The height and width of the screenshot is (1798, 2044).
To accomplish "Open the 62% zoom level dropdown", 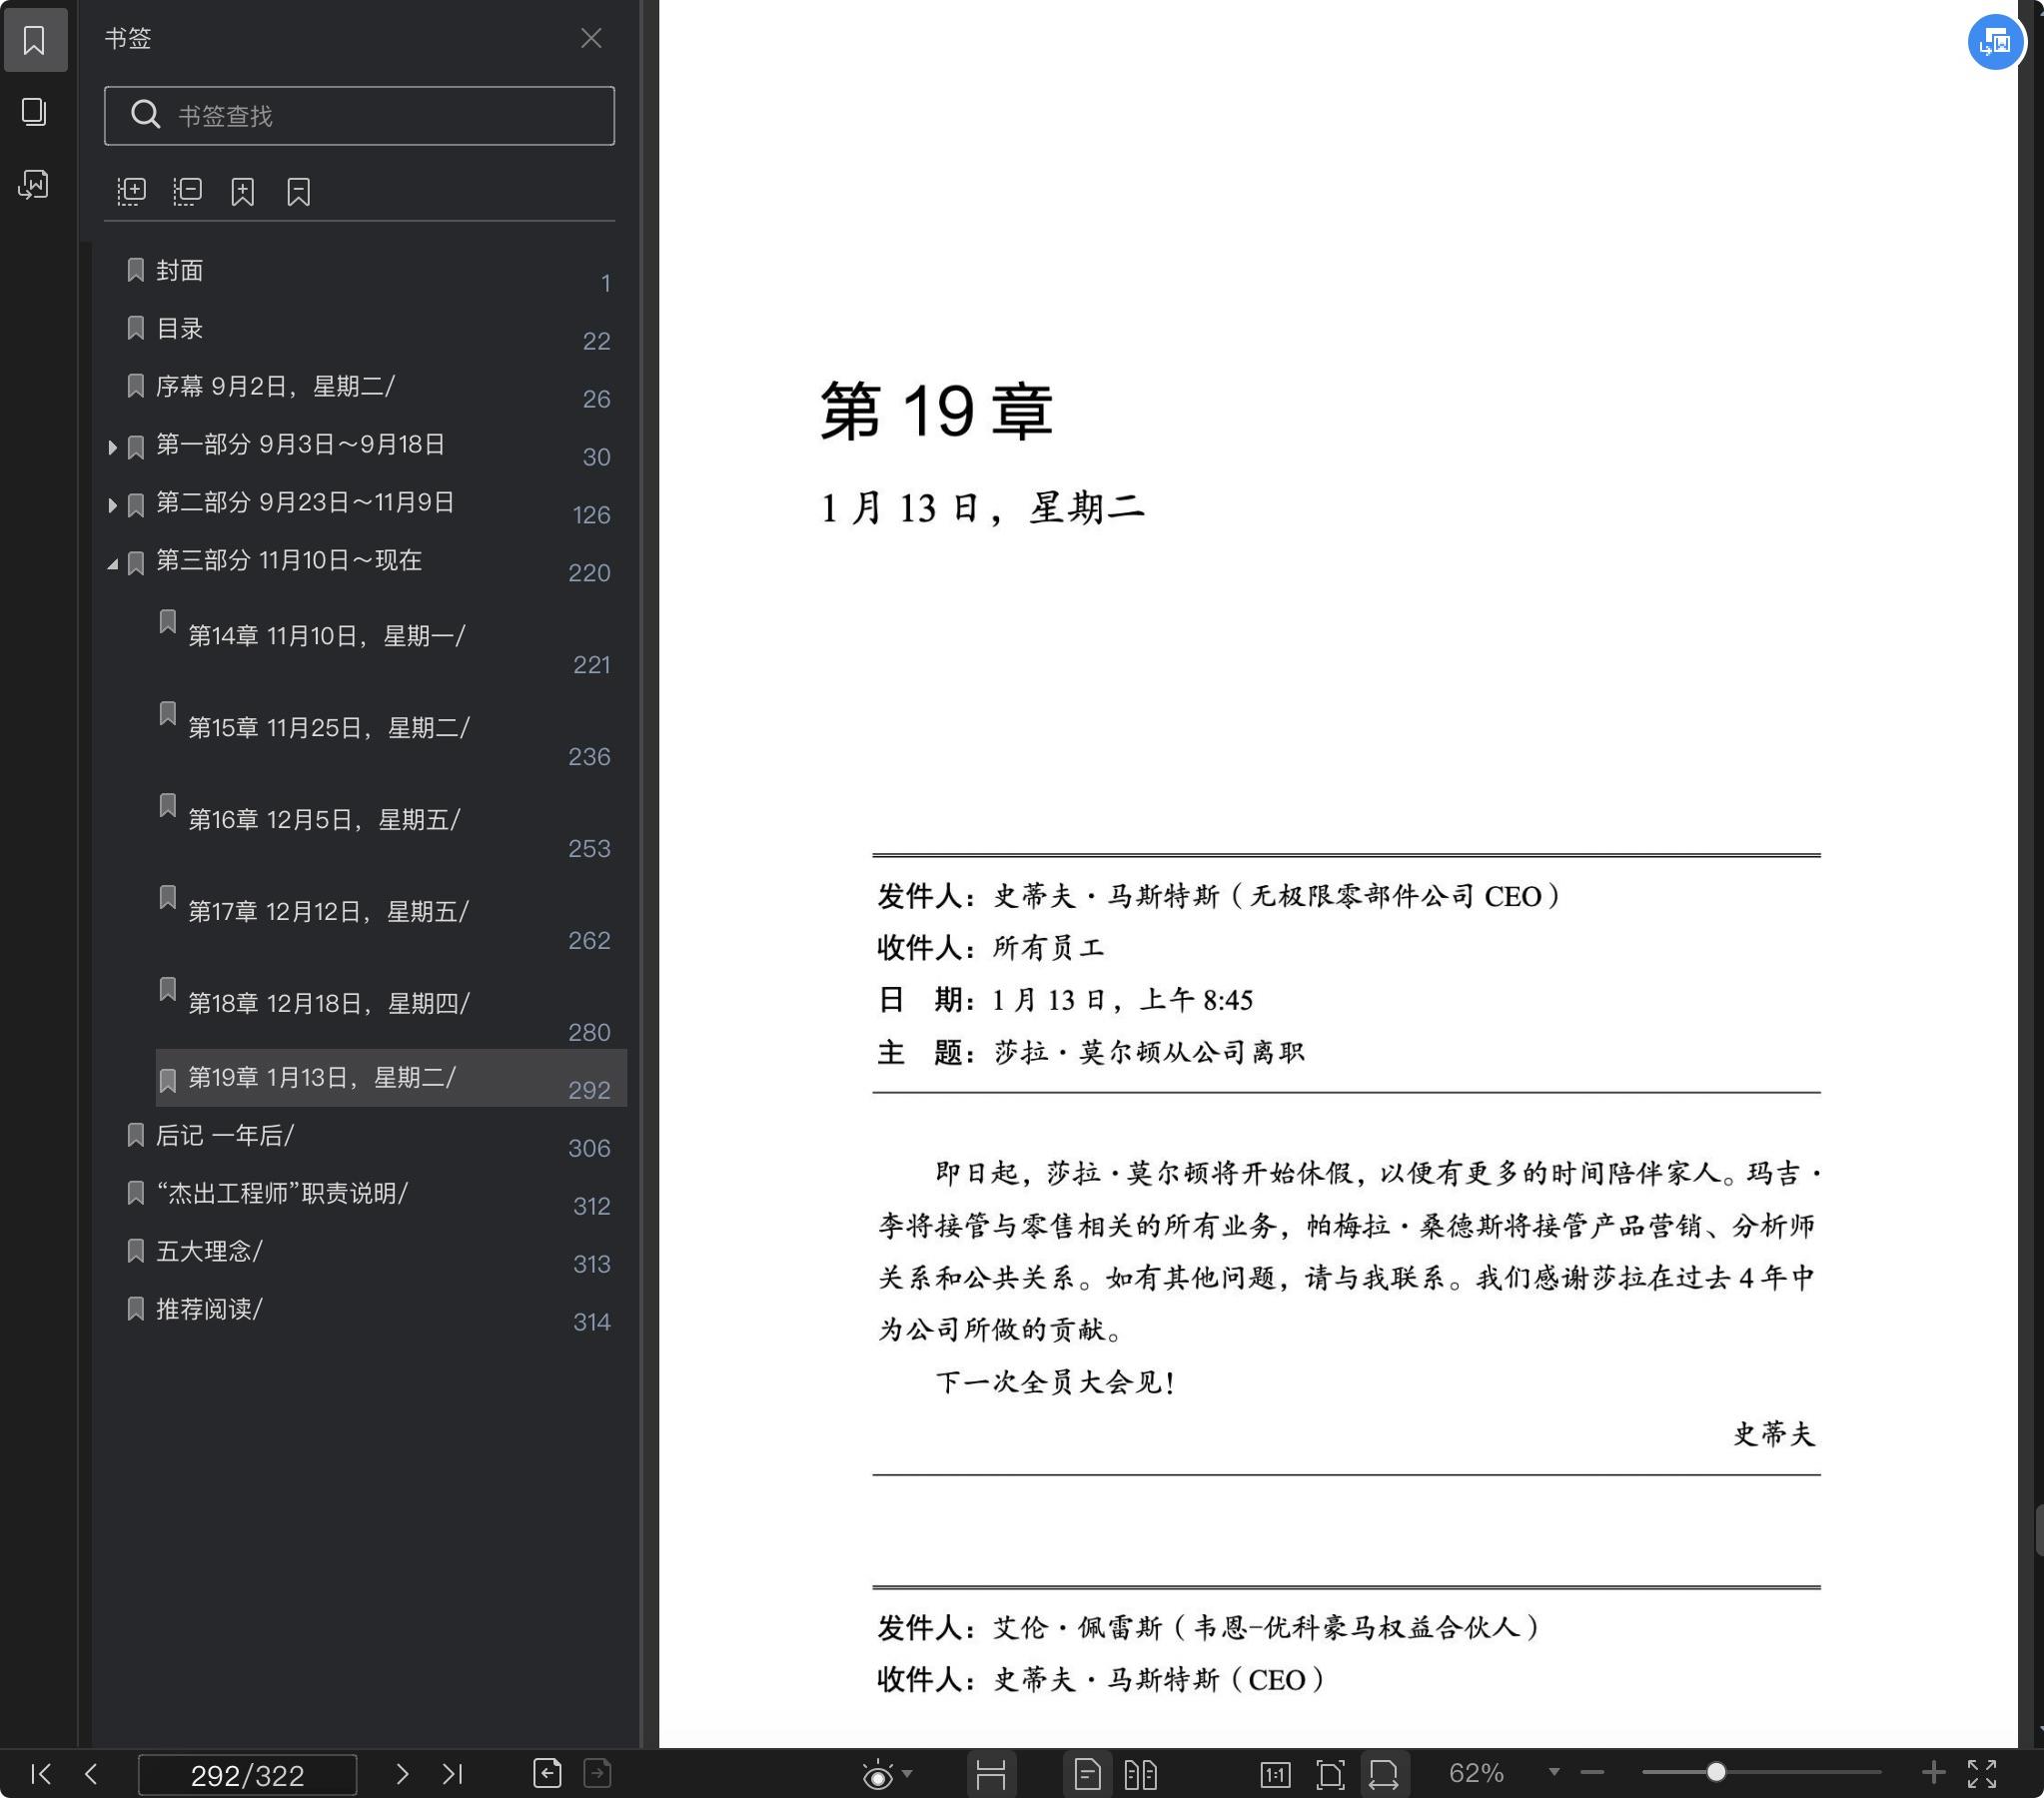I will [x=1554, y=1772].
